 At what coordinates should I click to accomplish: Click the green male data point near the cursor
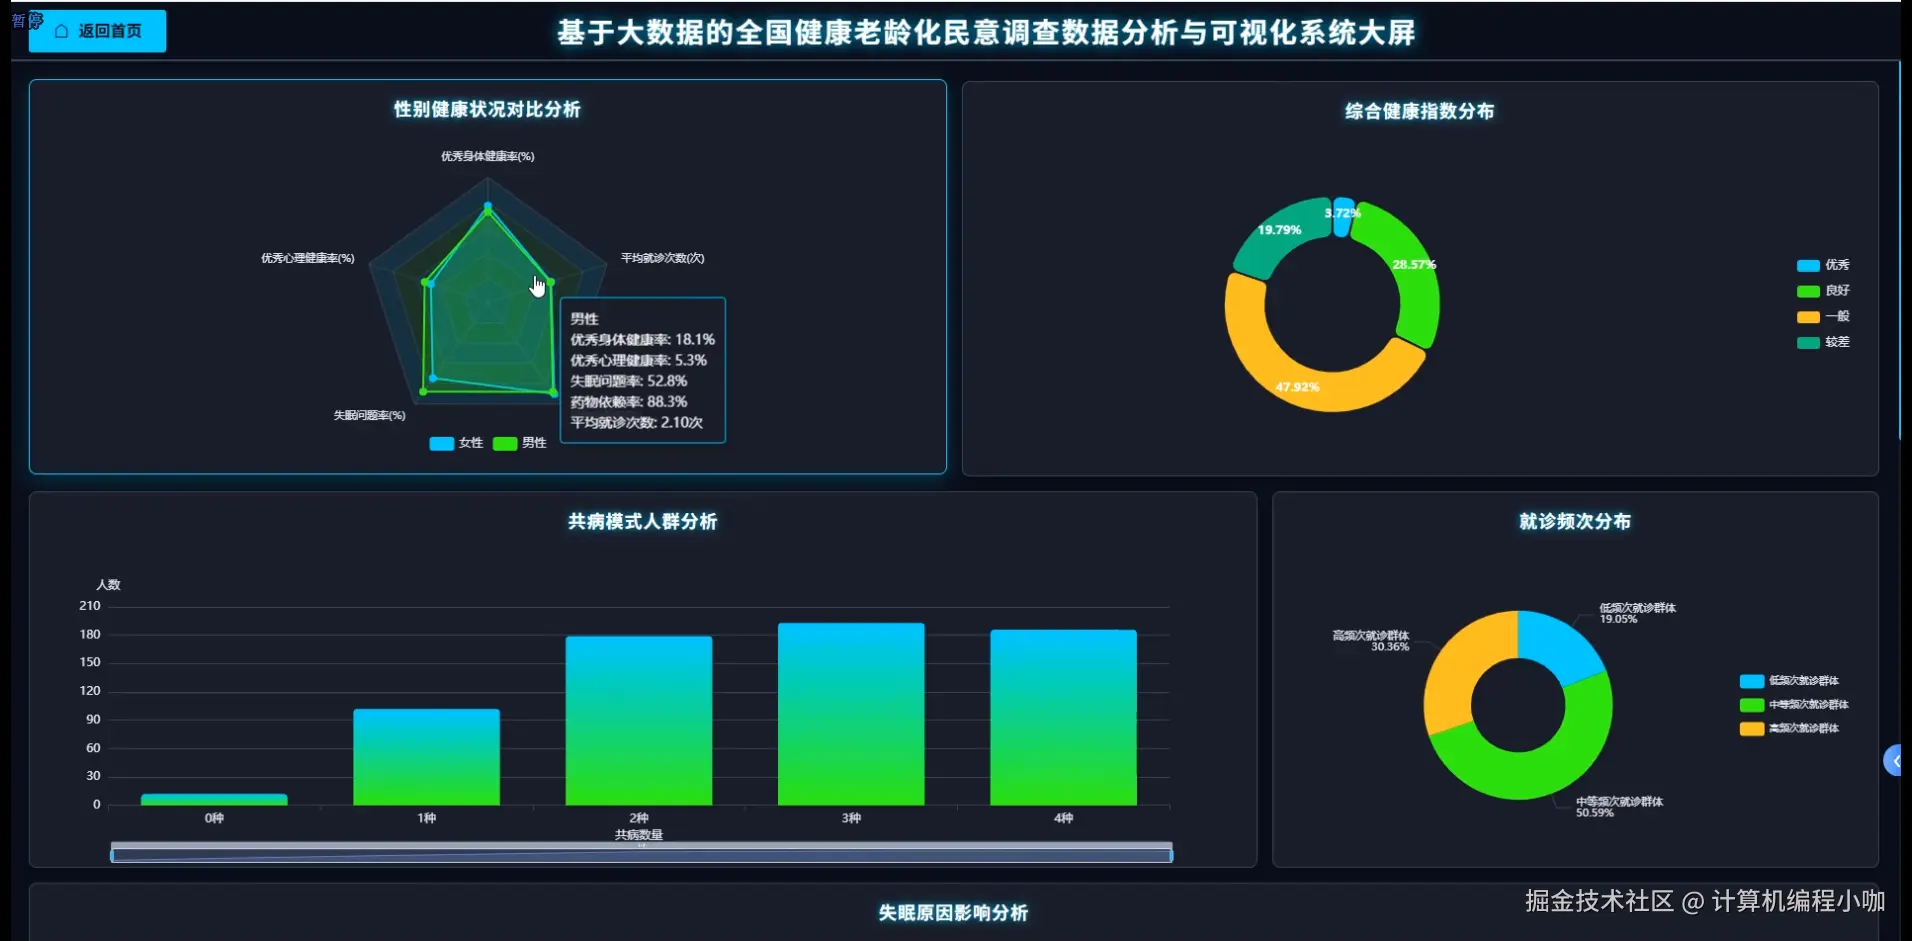pos(551,282)
